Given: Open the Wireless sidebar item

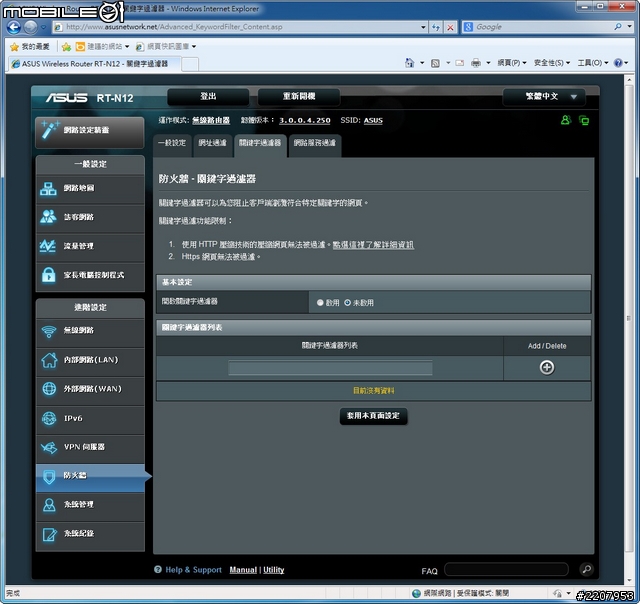Looking at the screenshot, I should pos(90,331).
